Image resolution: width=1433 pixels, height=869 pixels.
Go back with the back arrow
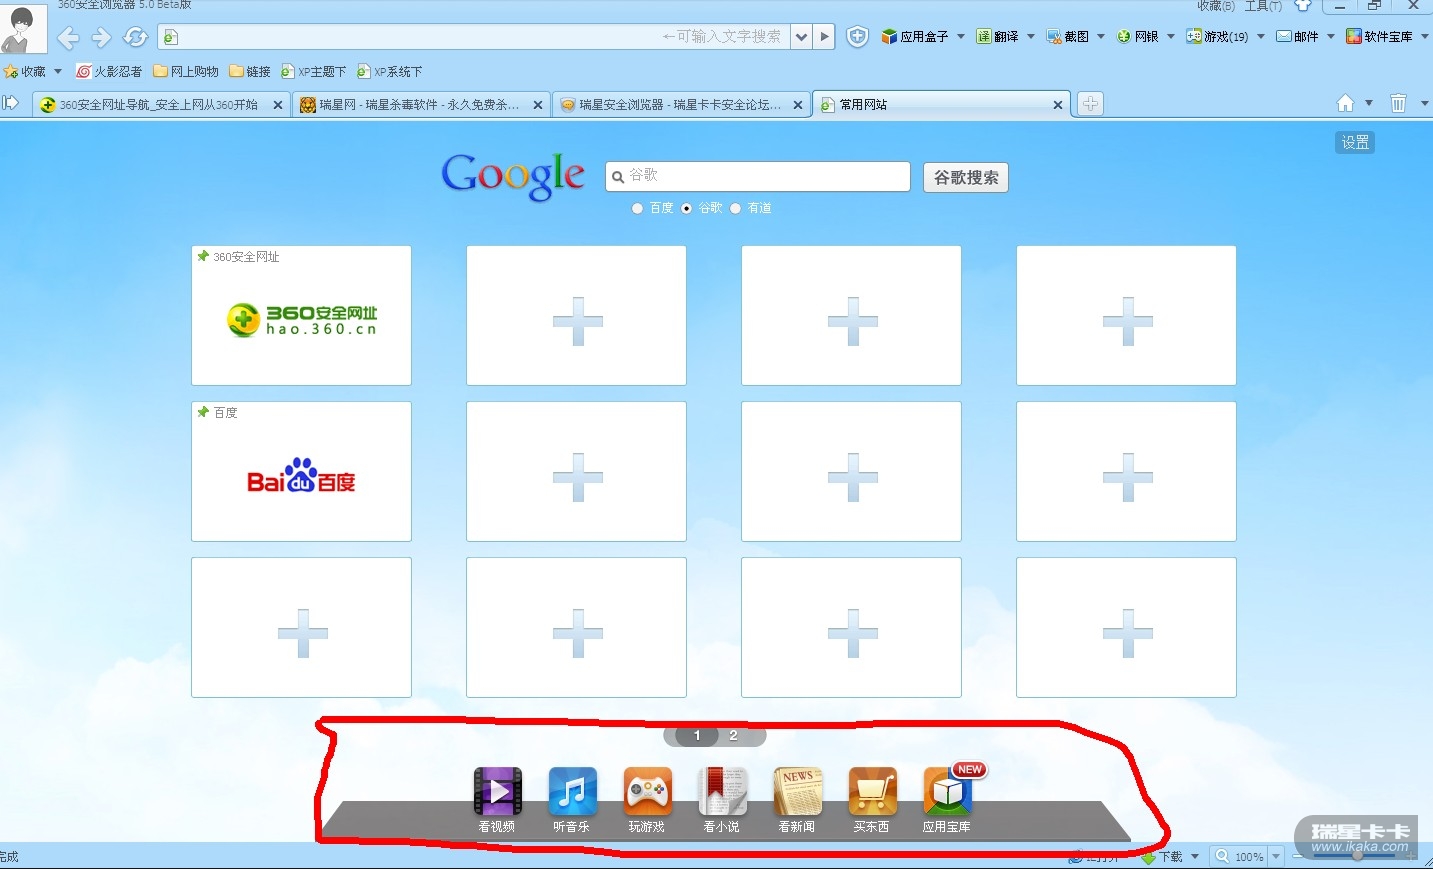coord(68,38)
